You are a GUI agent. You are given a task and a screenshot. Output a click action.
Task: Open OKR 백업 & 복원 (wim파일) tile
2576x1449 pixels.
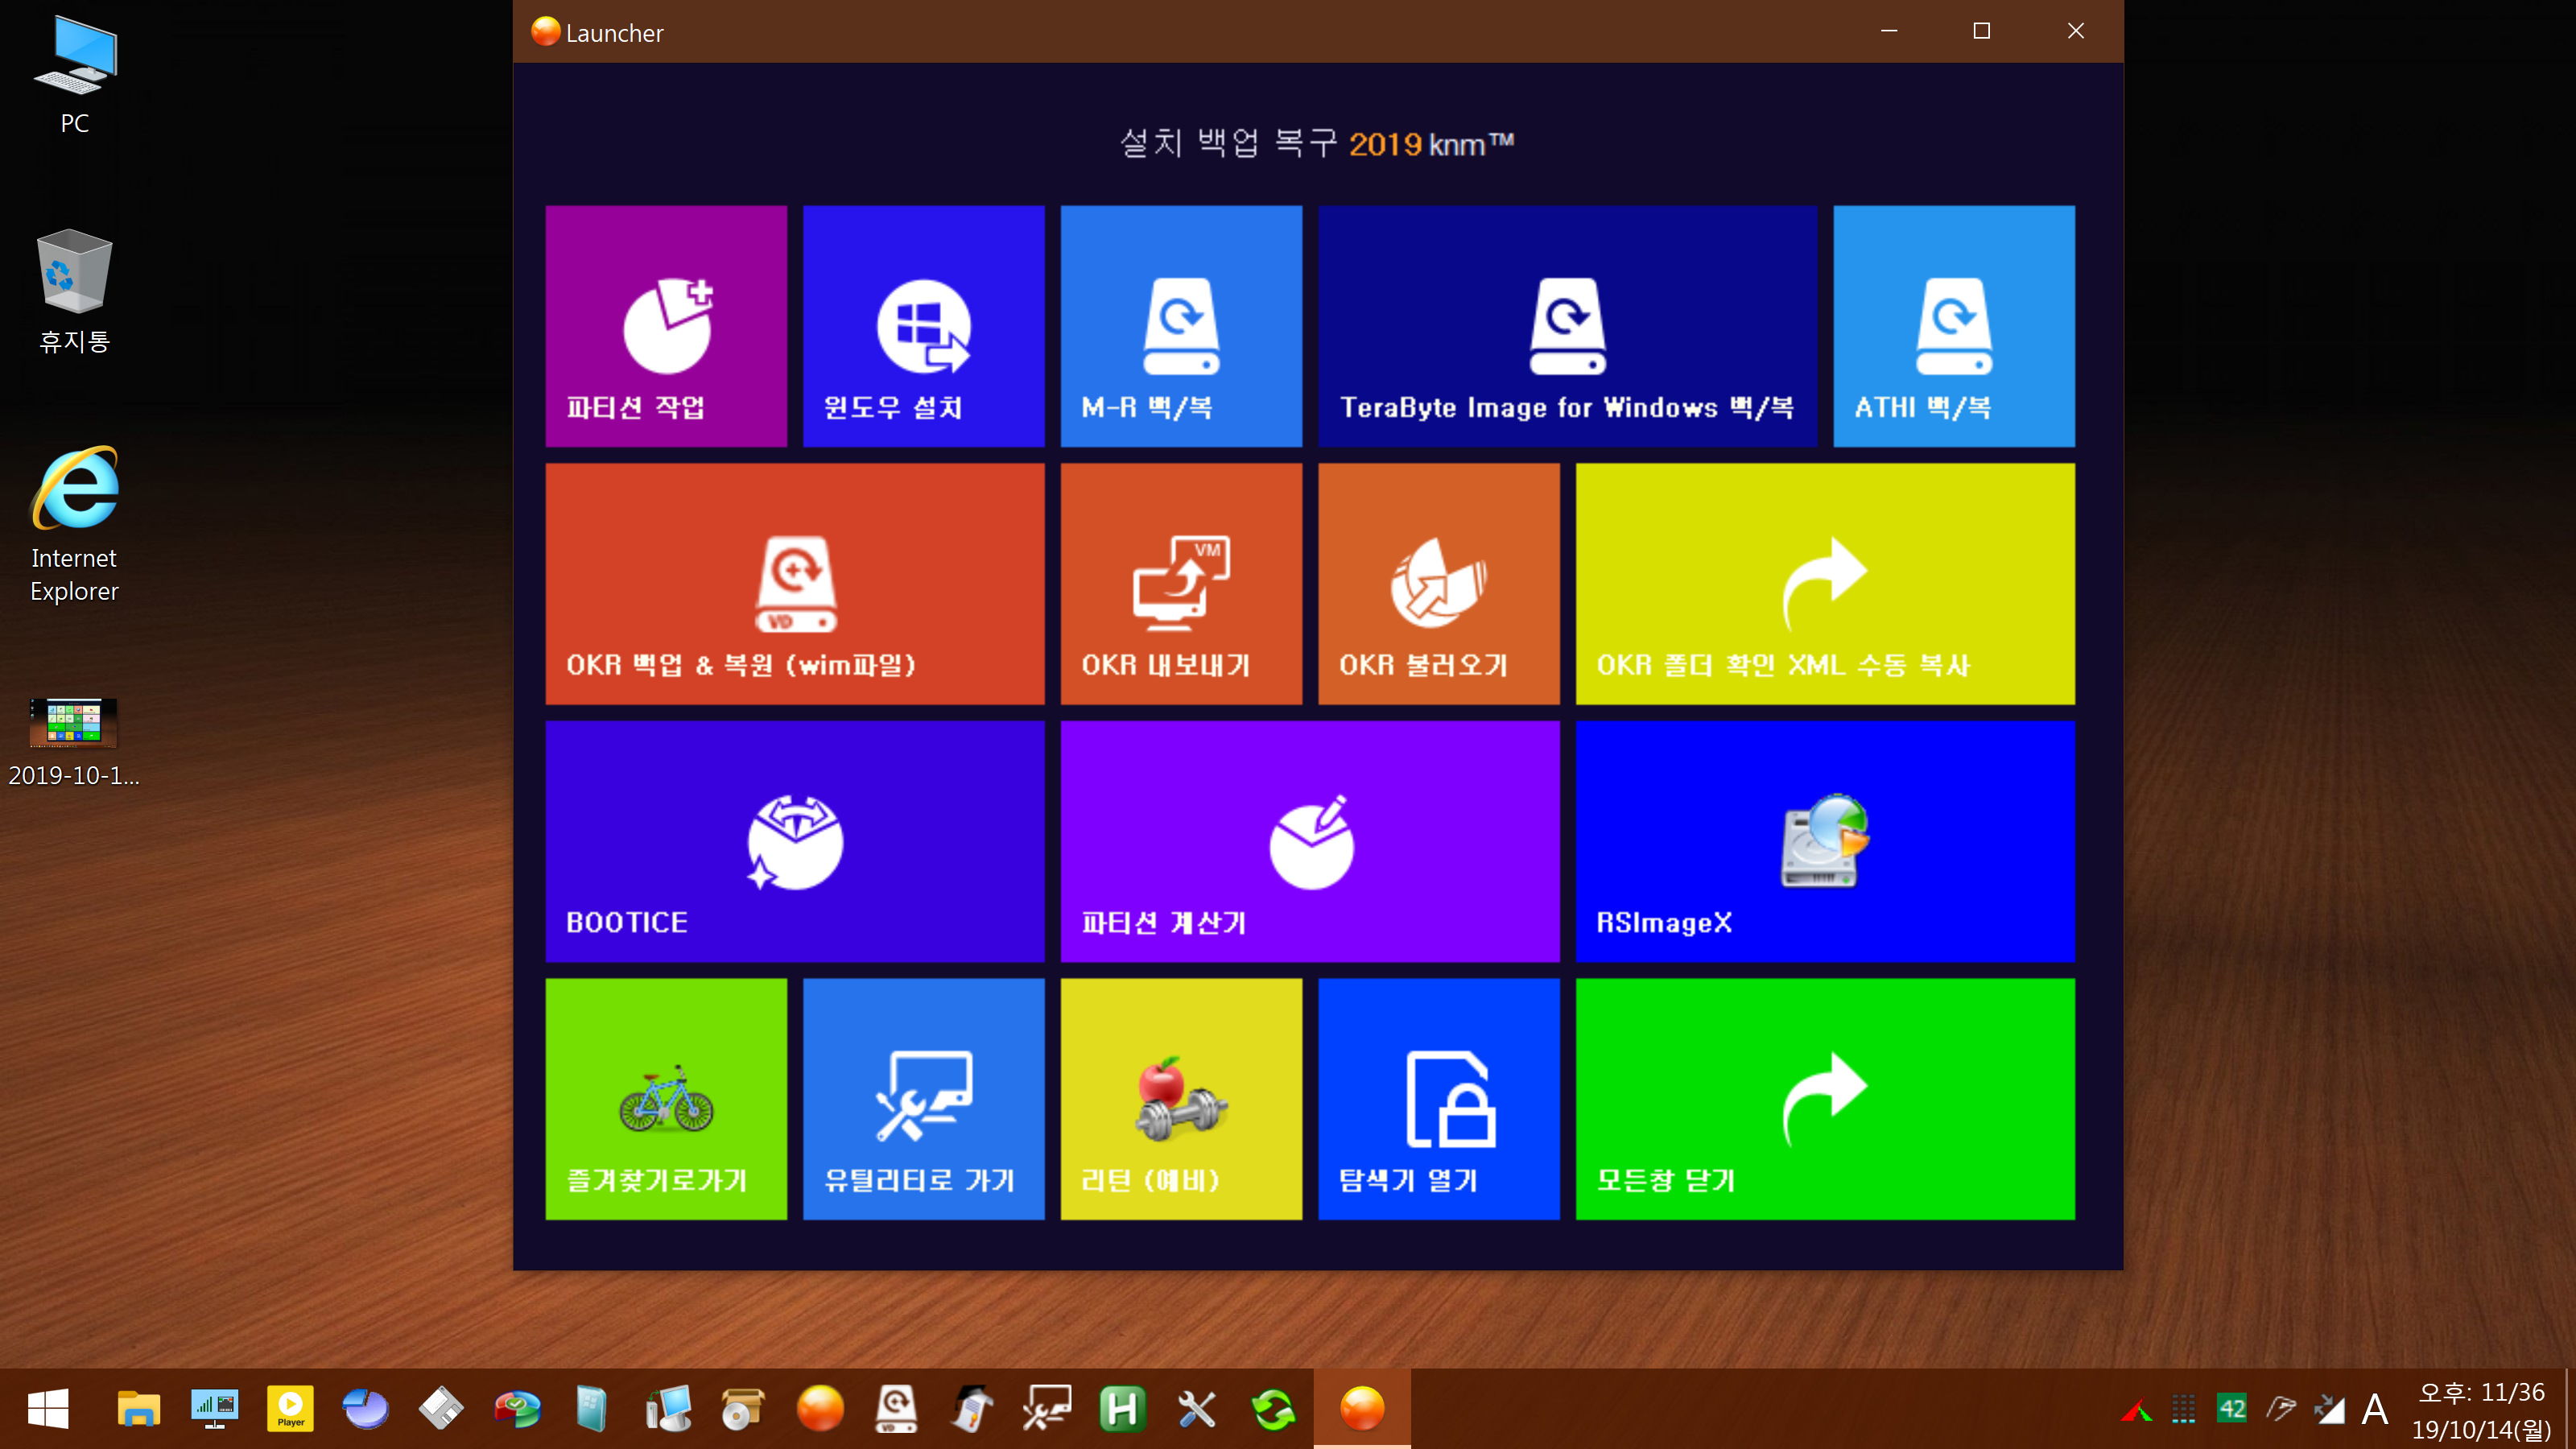point(795,584)
